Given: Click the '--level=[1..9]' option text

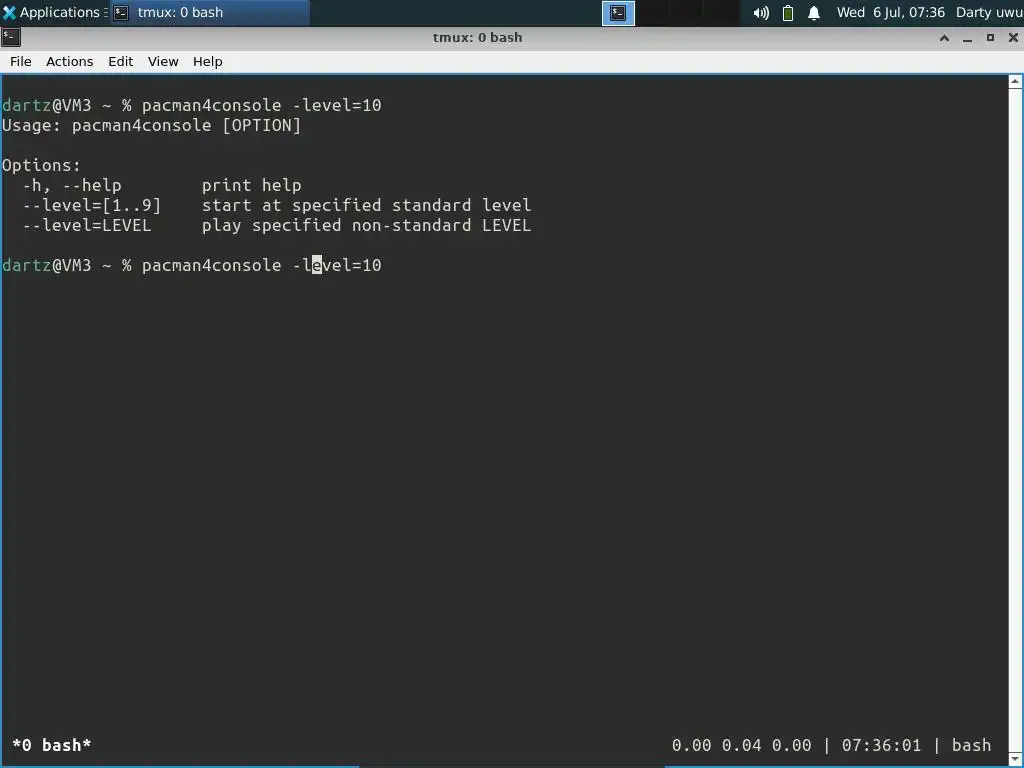Looking at the screenshot, I should tap(91, 205).
